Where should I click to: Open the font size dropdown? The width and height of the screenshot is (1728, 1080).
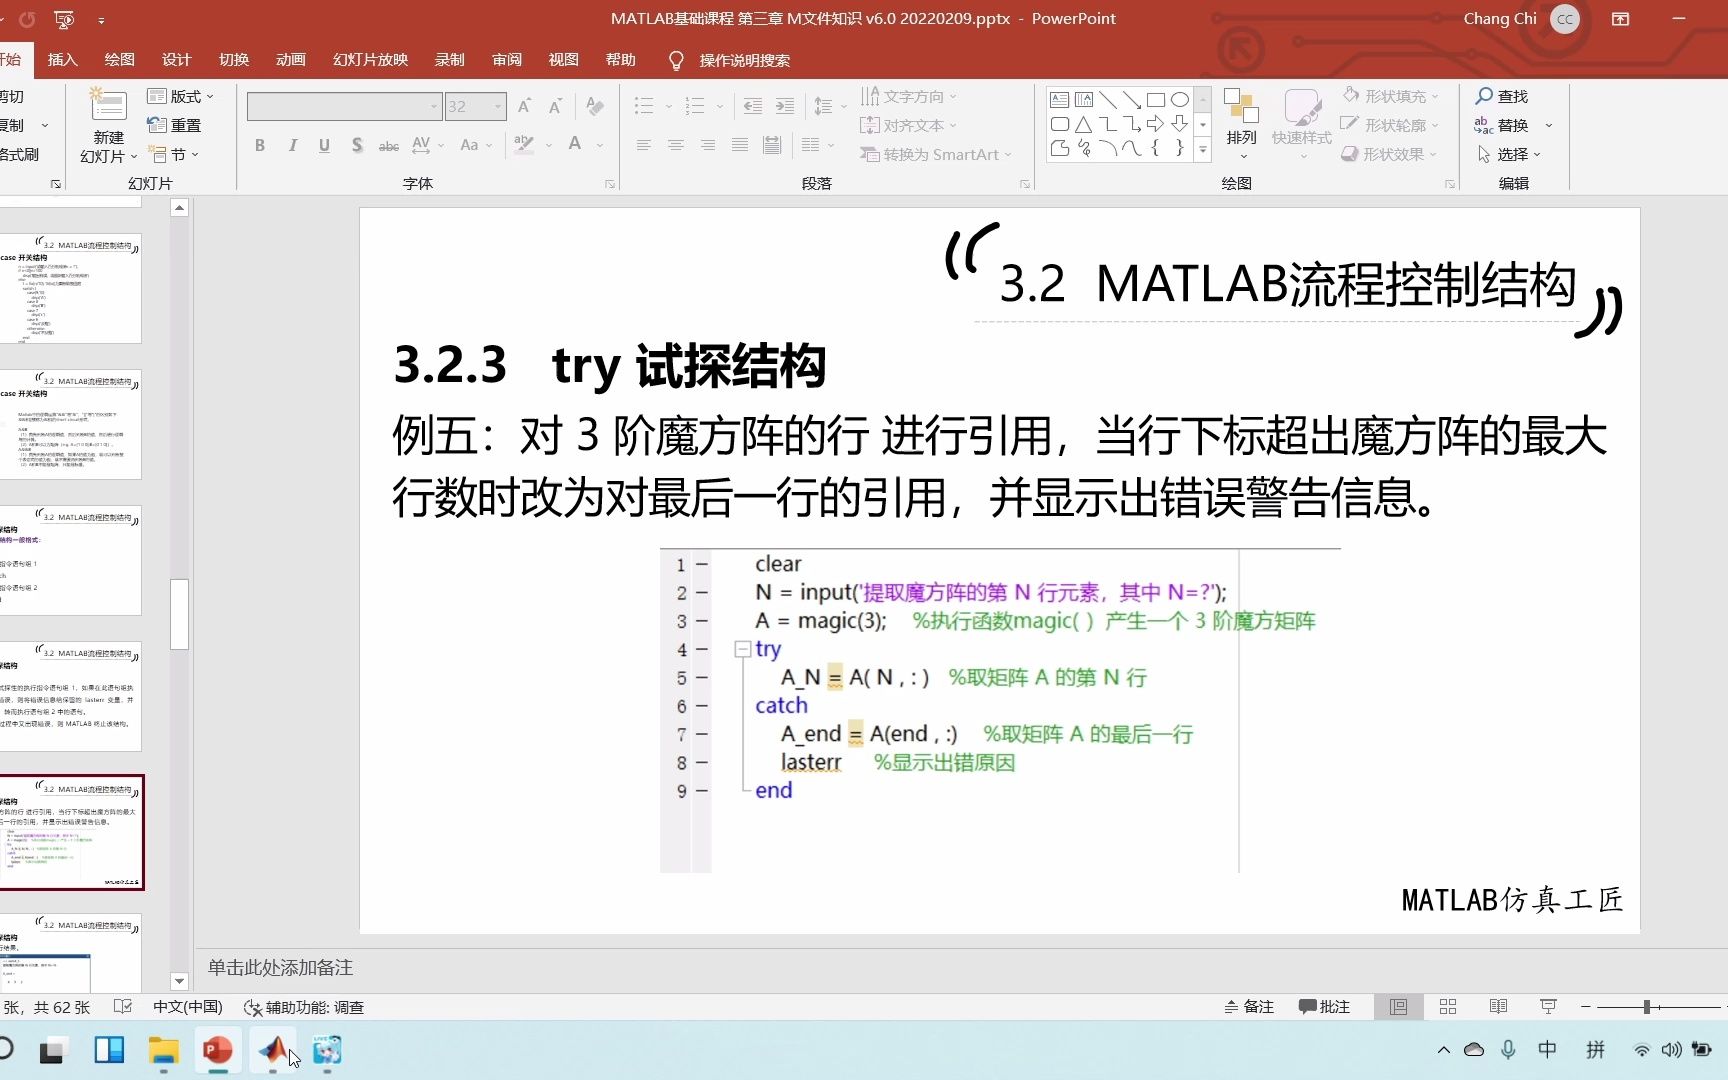(497, 106)
